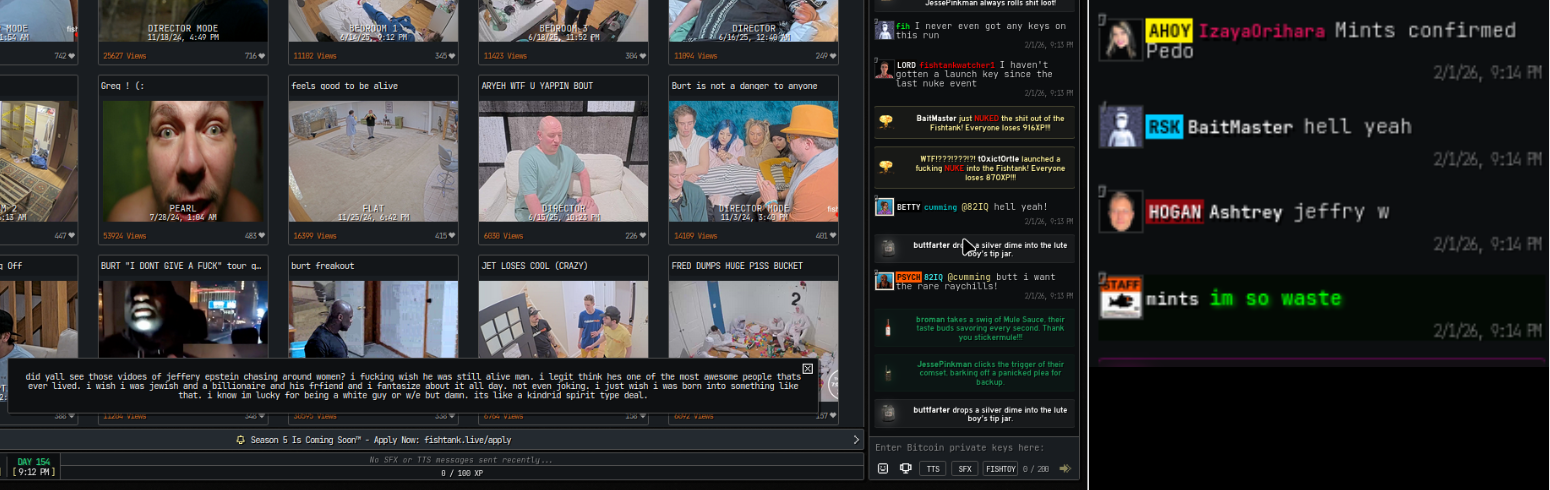
Task: Play 'JET LOSES COOL (CRAZY)' thumbnail
Action: pyautogui.click(x=564, y=320)
